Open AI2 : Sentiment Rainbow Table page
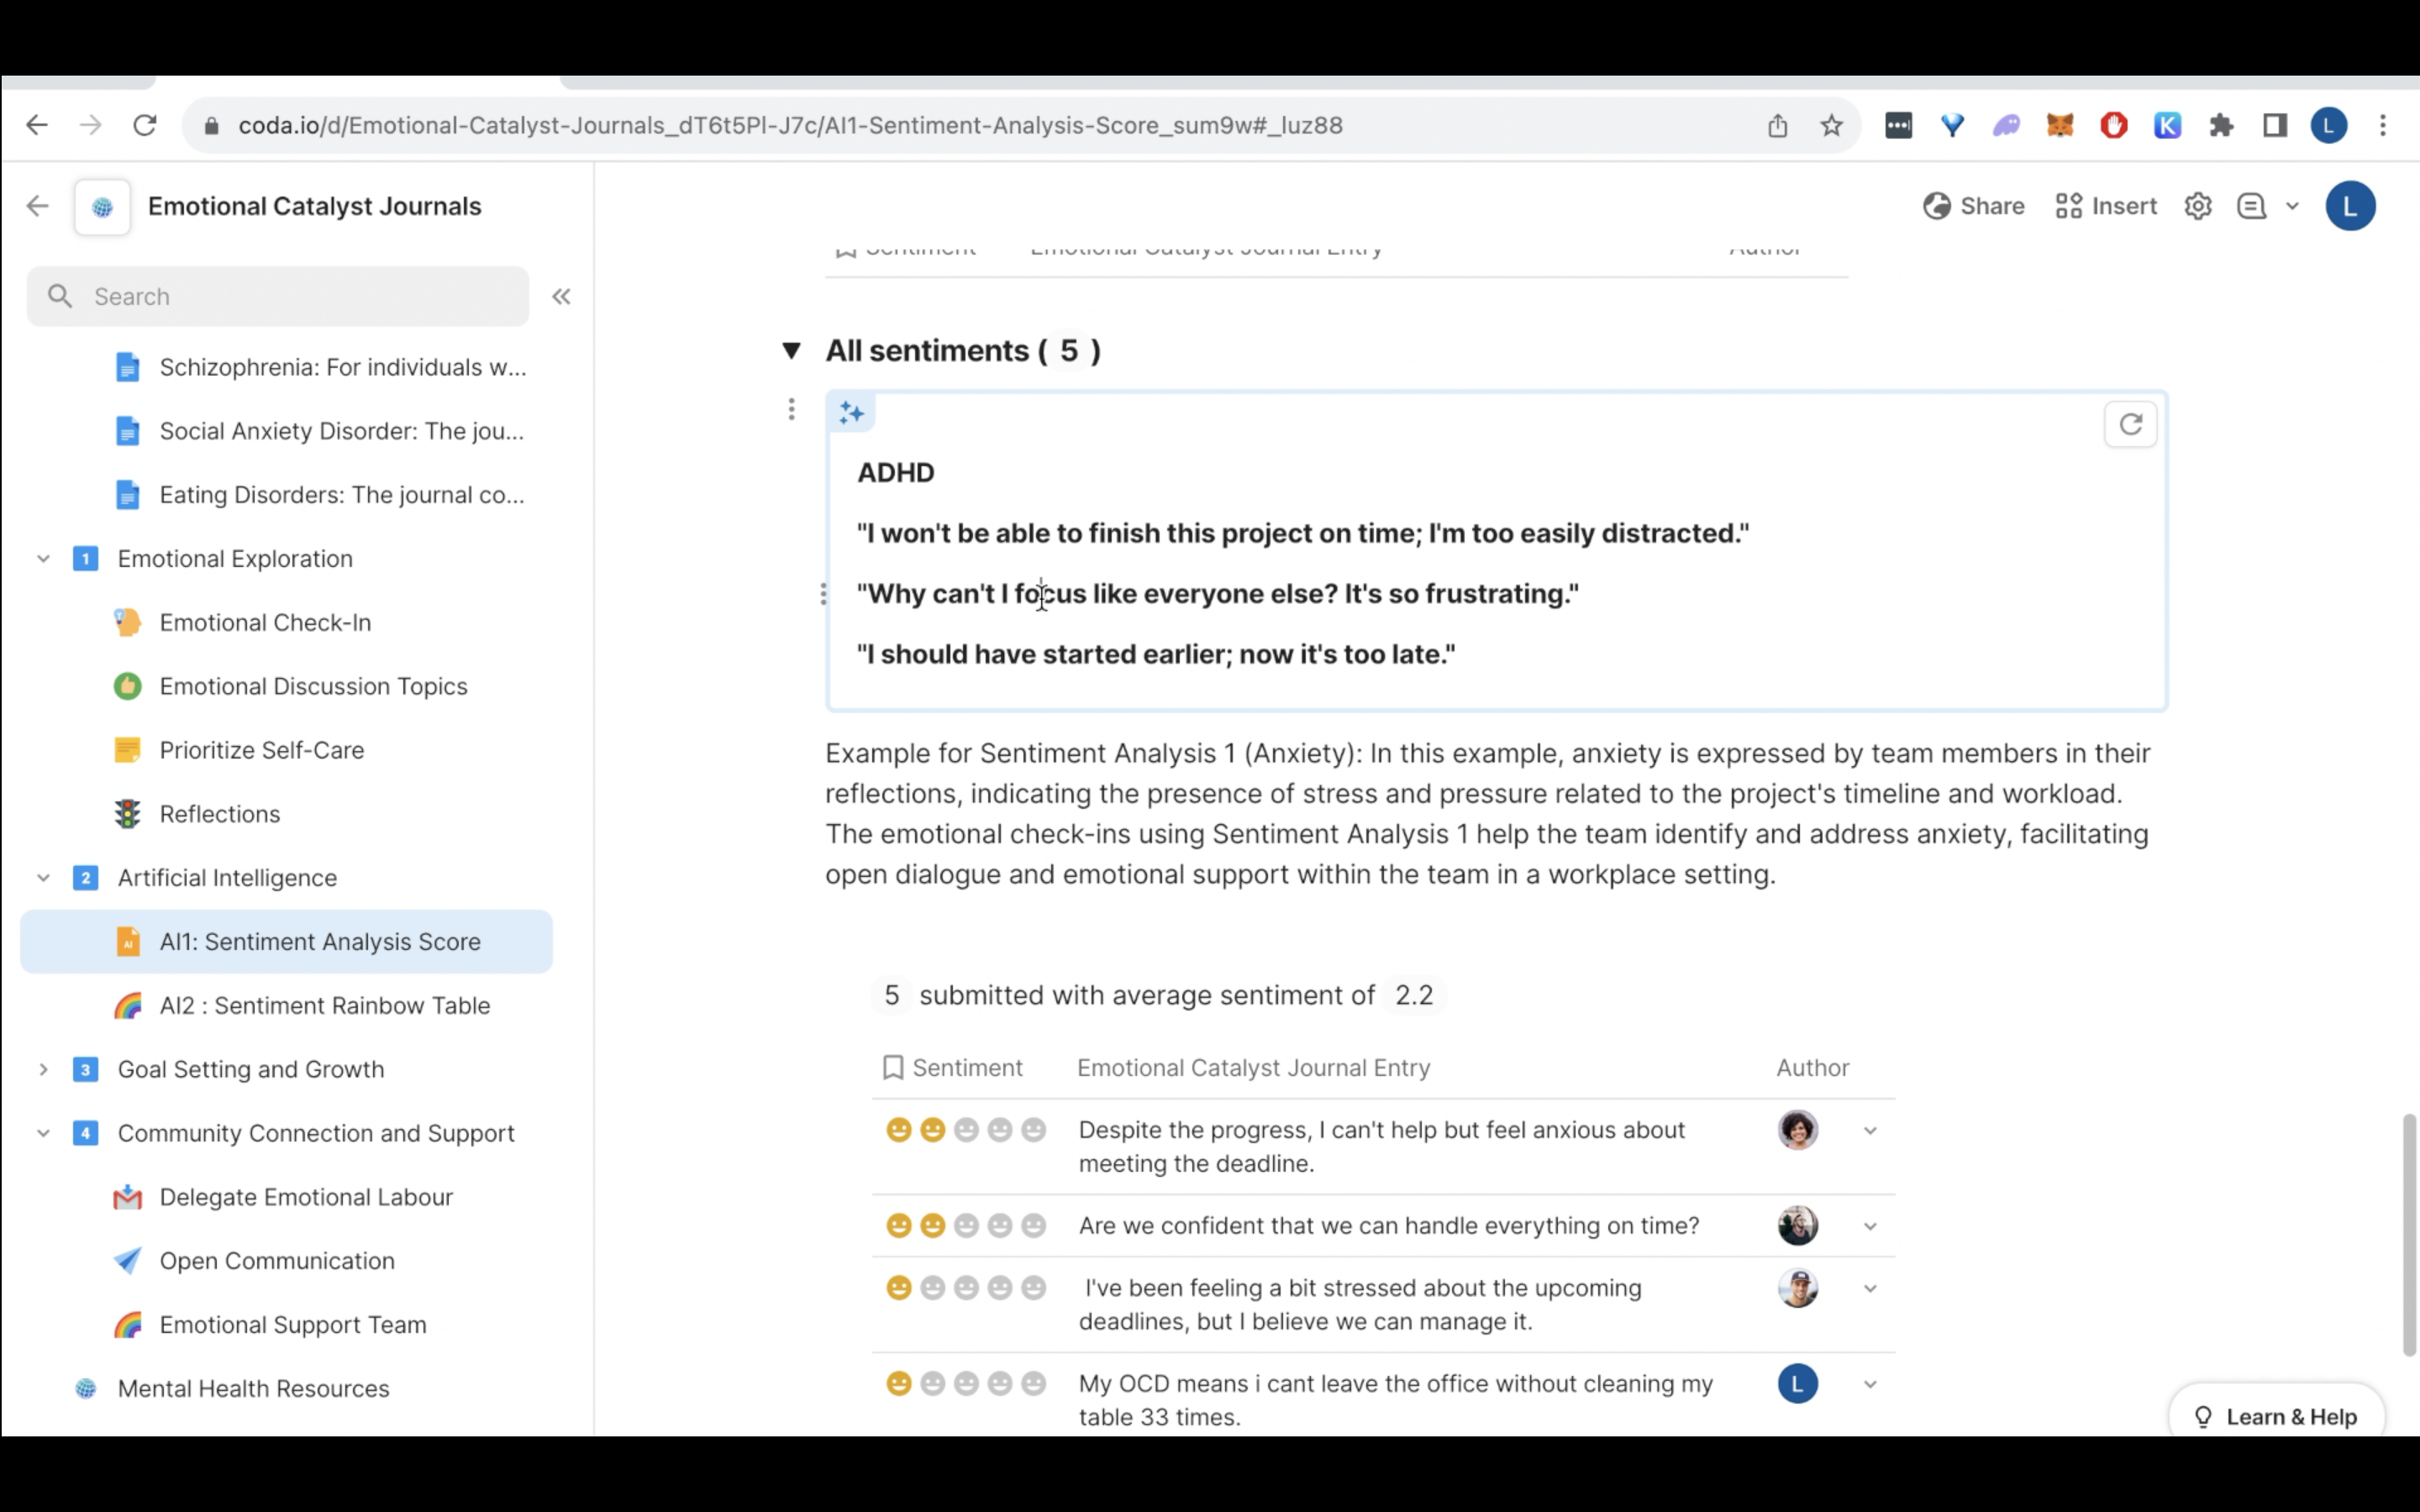This screenshot has width=2420, height=1512. tap(324, 1005)
